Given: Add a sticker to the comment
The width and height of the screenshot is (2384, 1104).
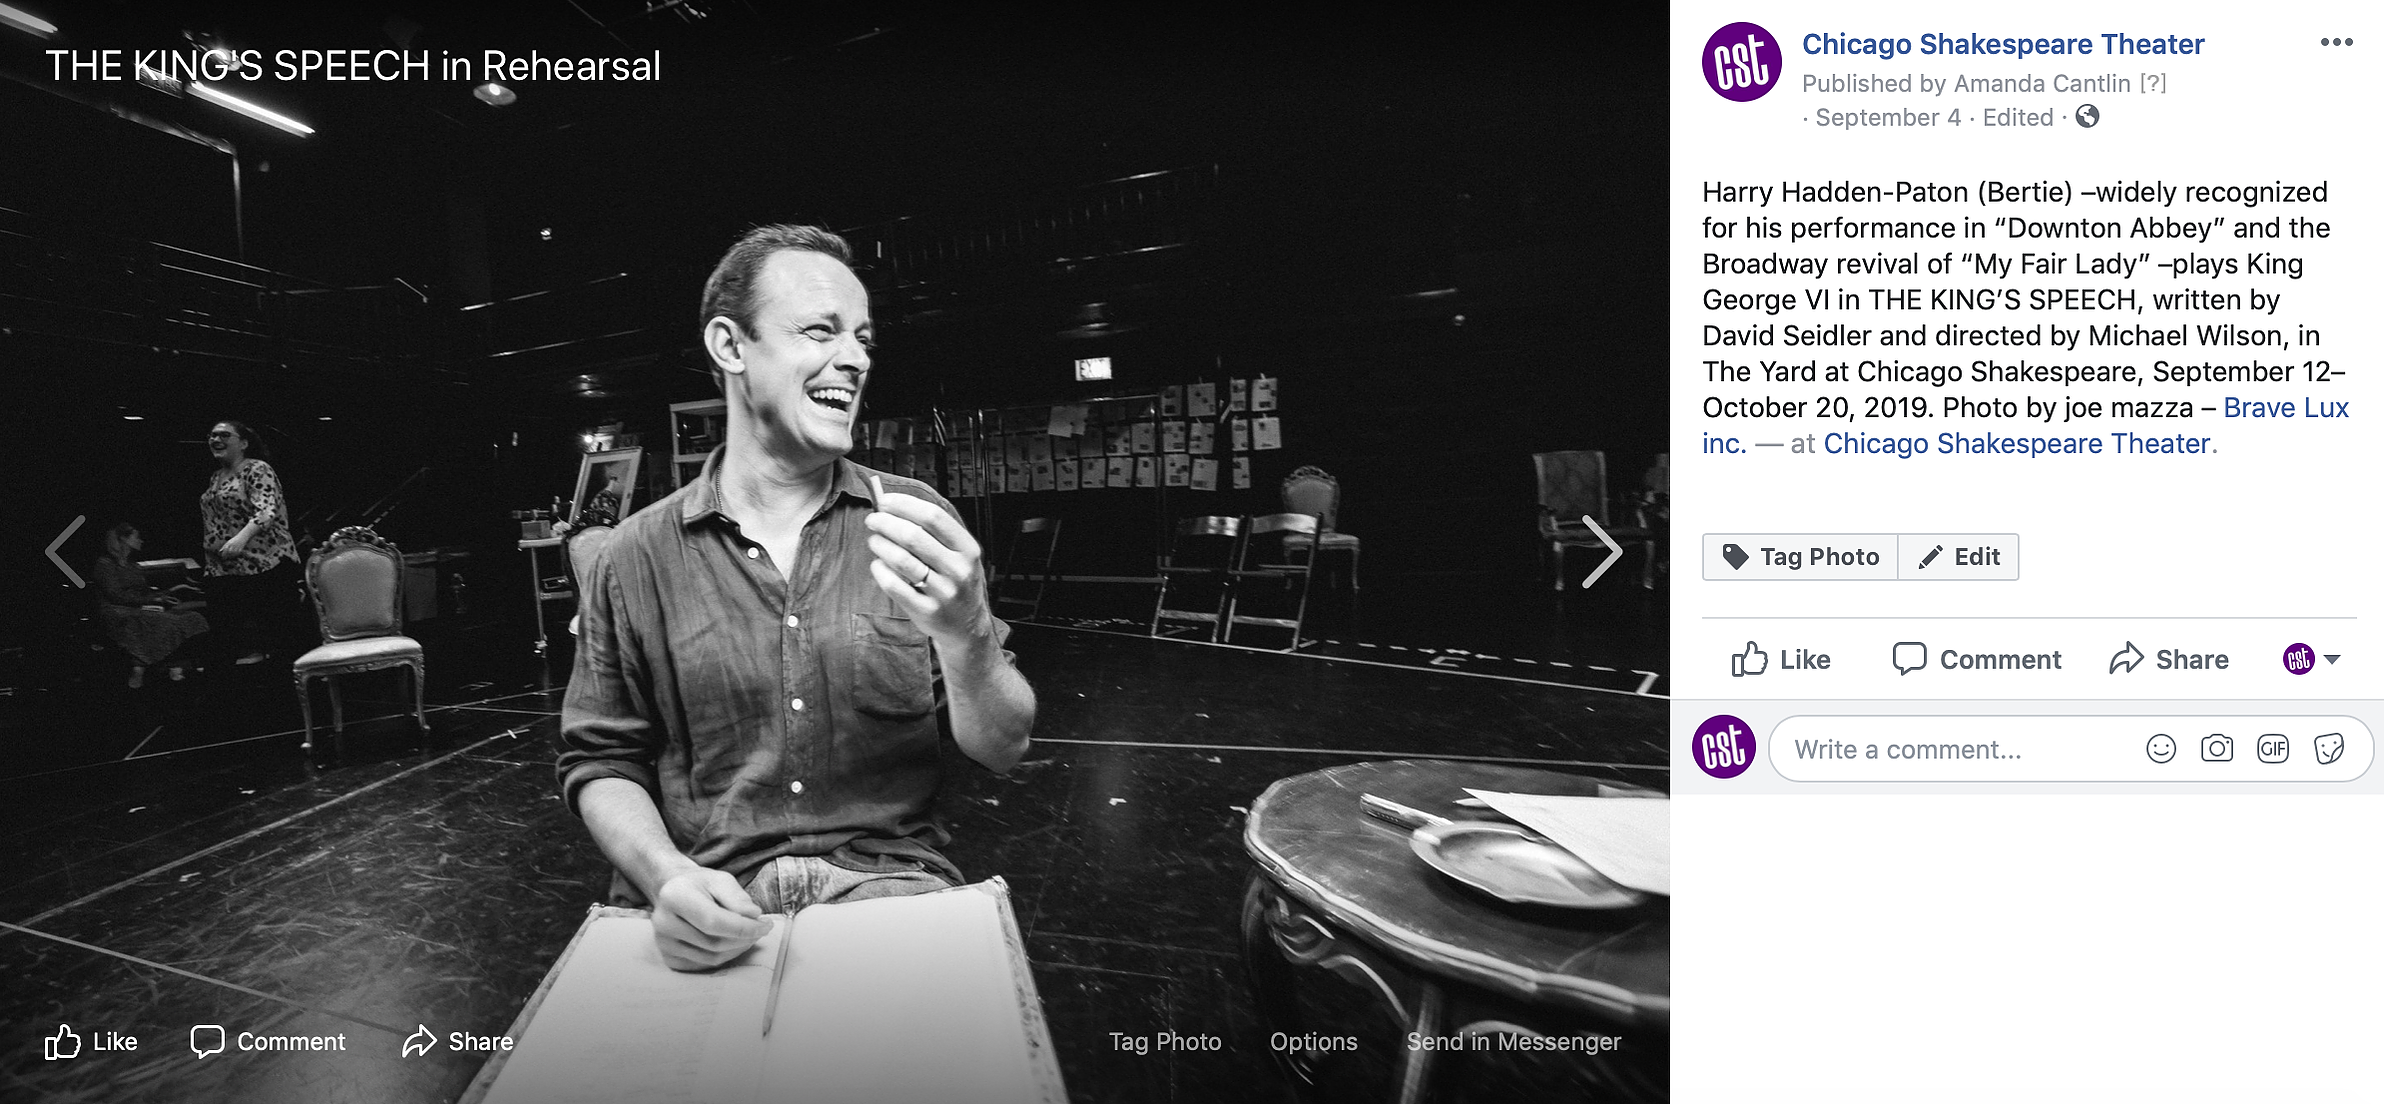Looking at the screenshot, I should tap(2329, 749).
